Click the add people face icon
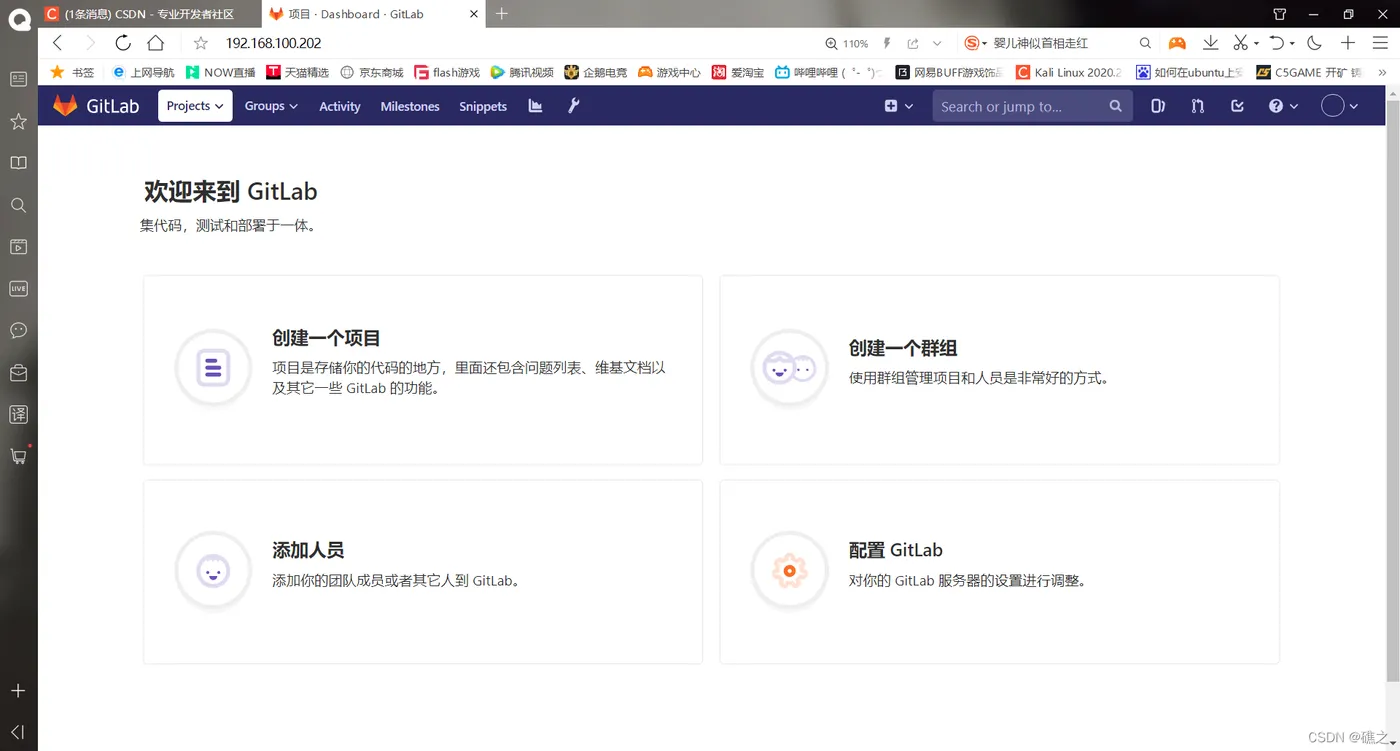The image size is (1400, 751). click(x=213, y=571)
